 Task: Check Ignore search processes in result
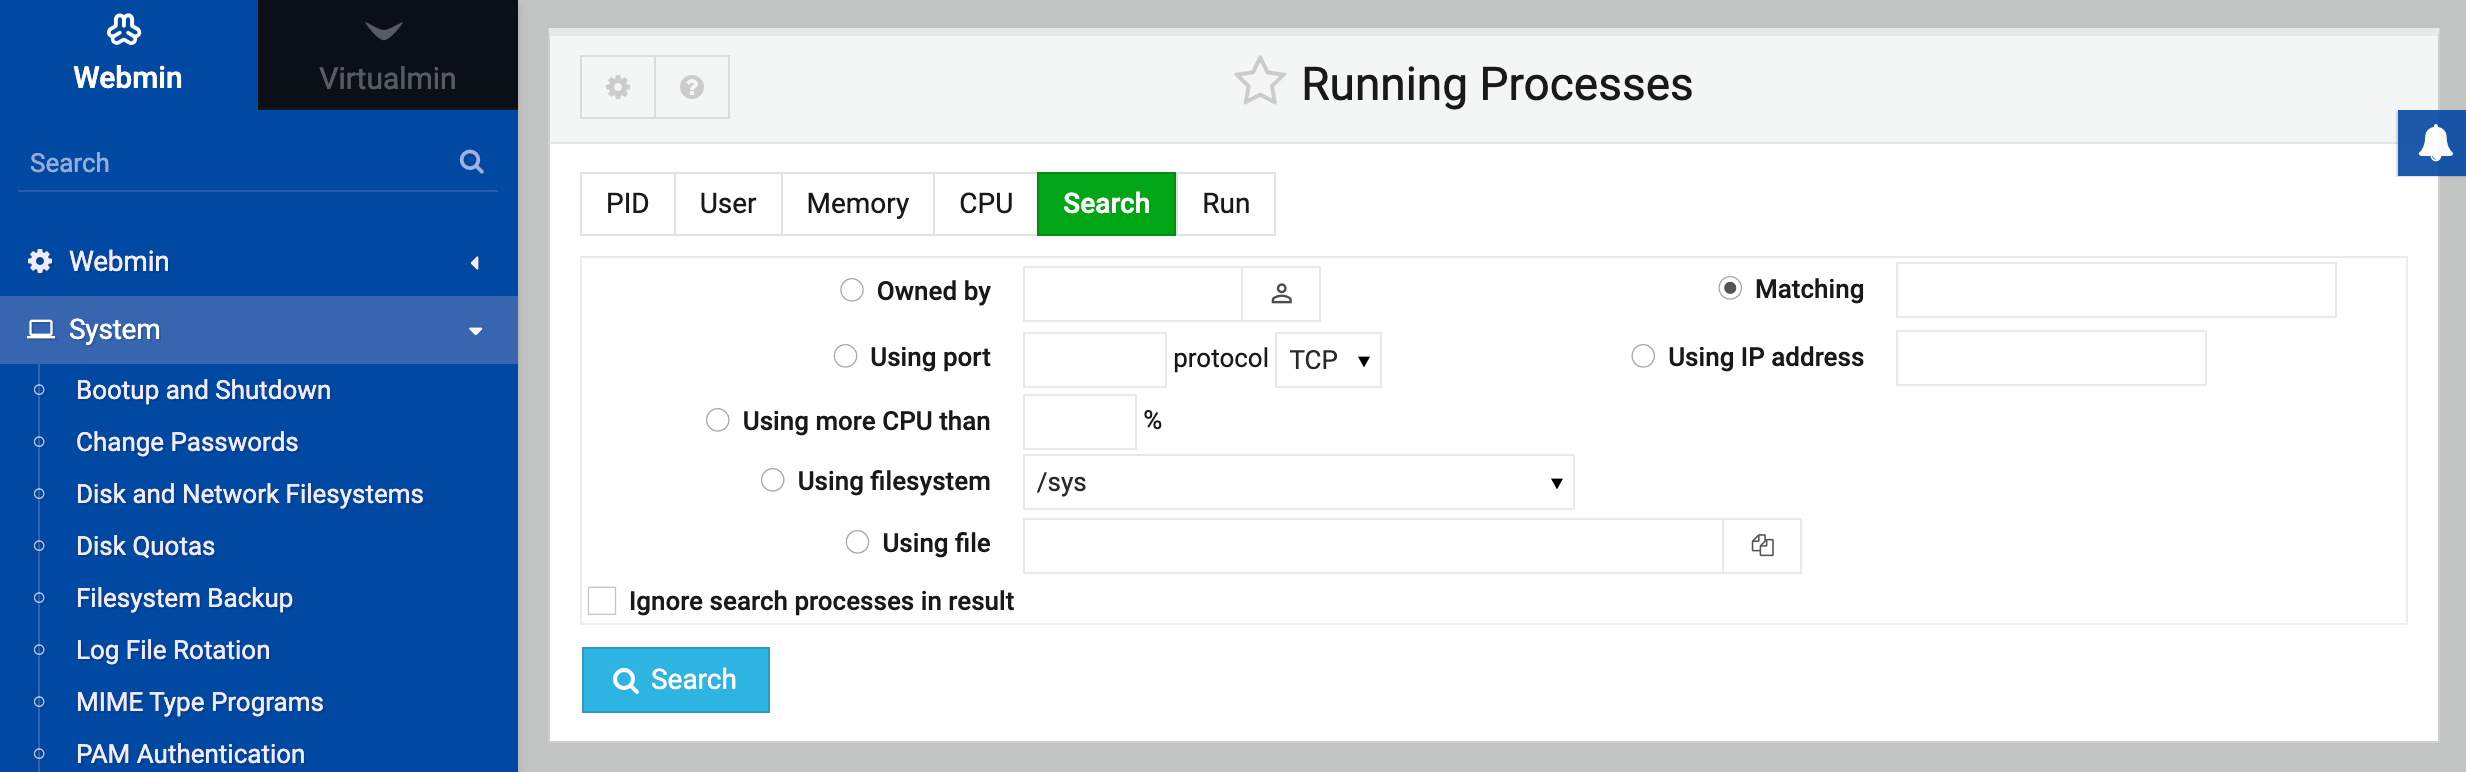pos(602,601)
